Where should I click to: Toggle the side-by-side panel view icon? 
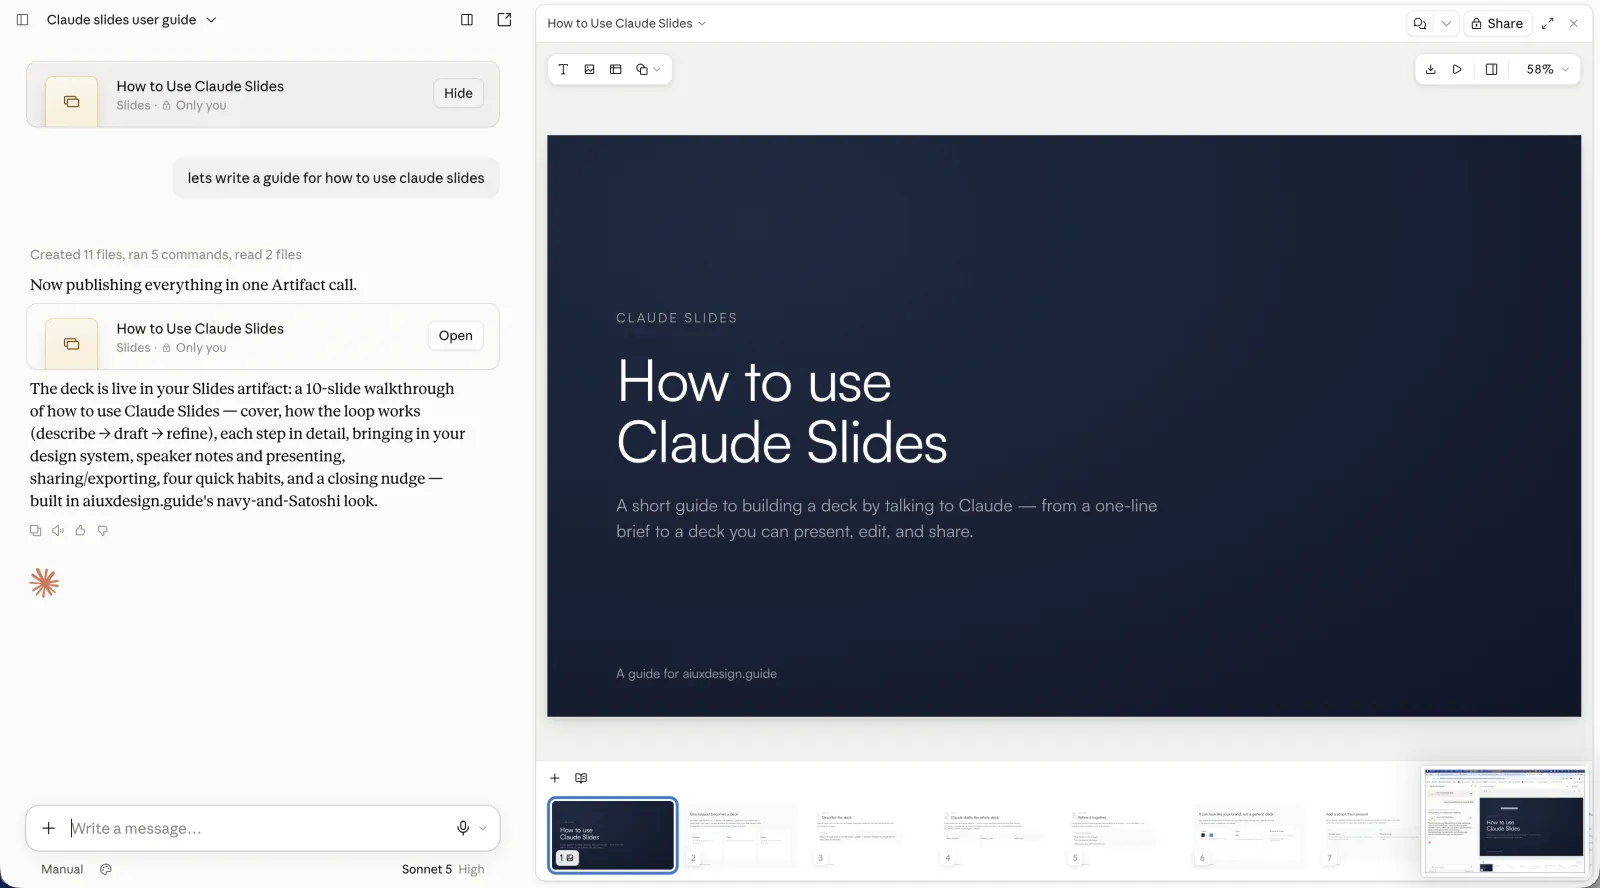pyautogui.click(x=1491, y=69)
